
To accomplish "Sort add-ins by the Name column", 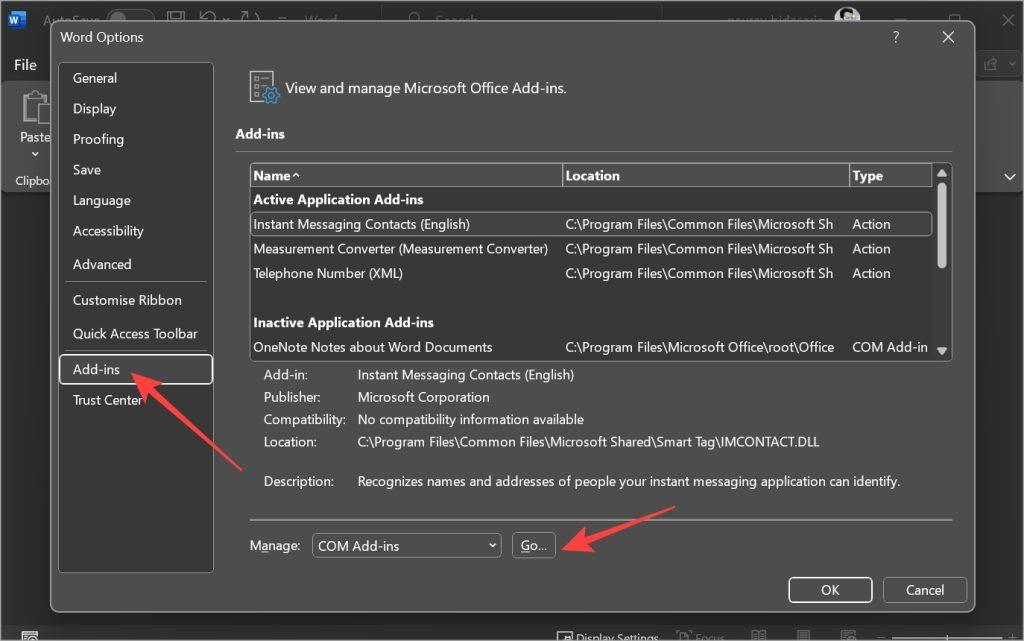I will coord(406,176).
